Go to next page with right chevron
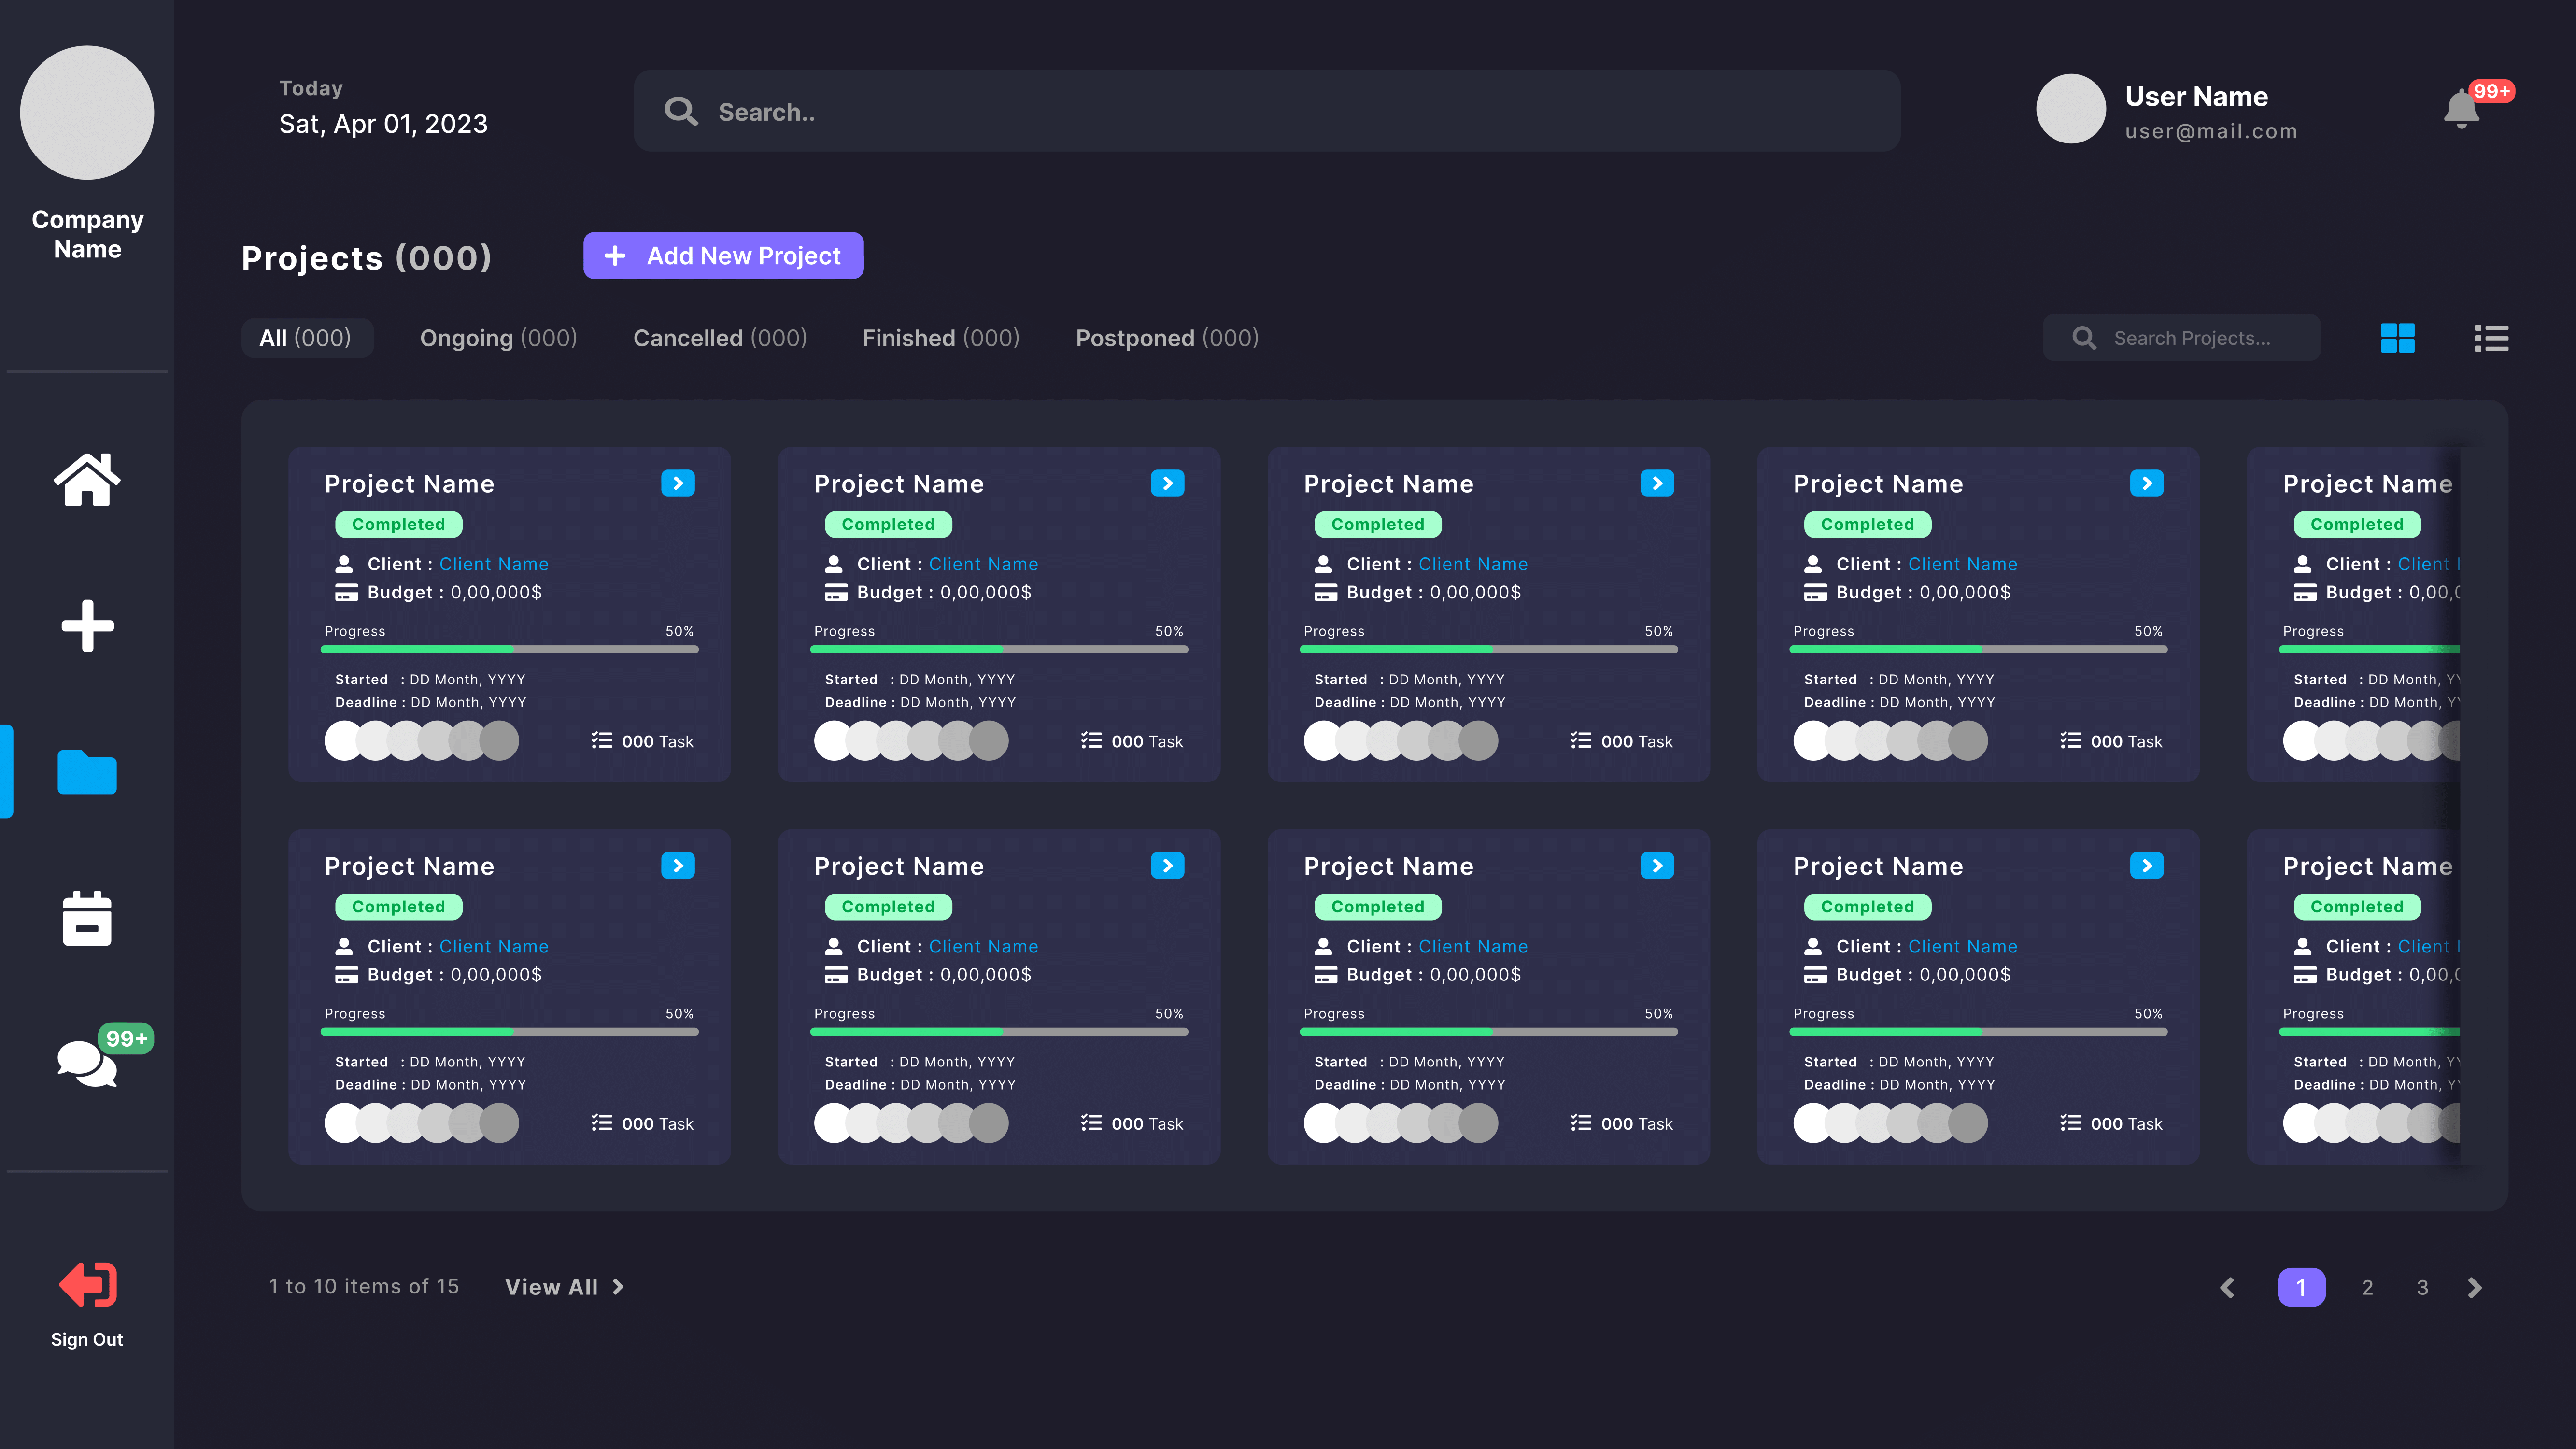The image size is (2576, 1449). click(2475, 1287)
